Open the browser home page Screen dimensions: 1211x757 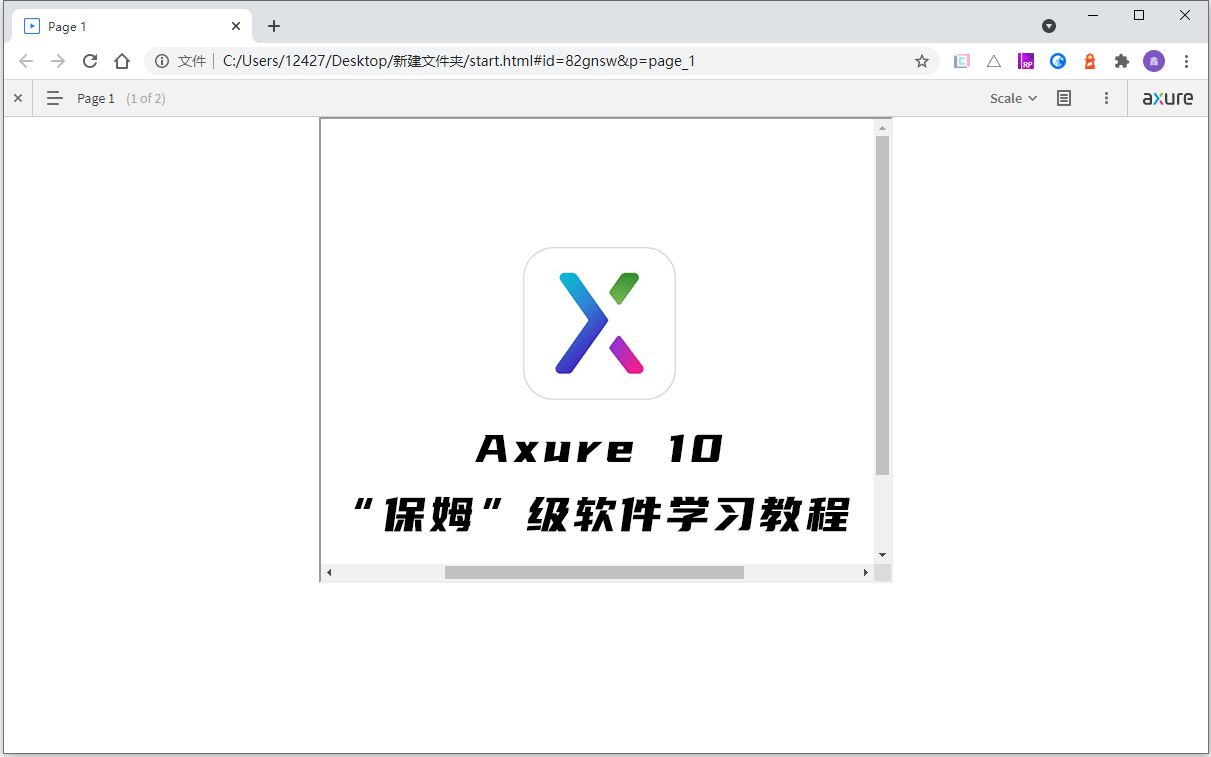122,61
